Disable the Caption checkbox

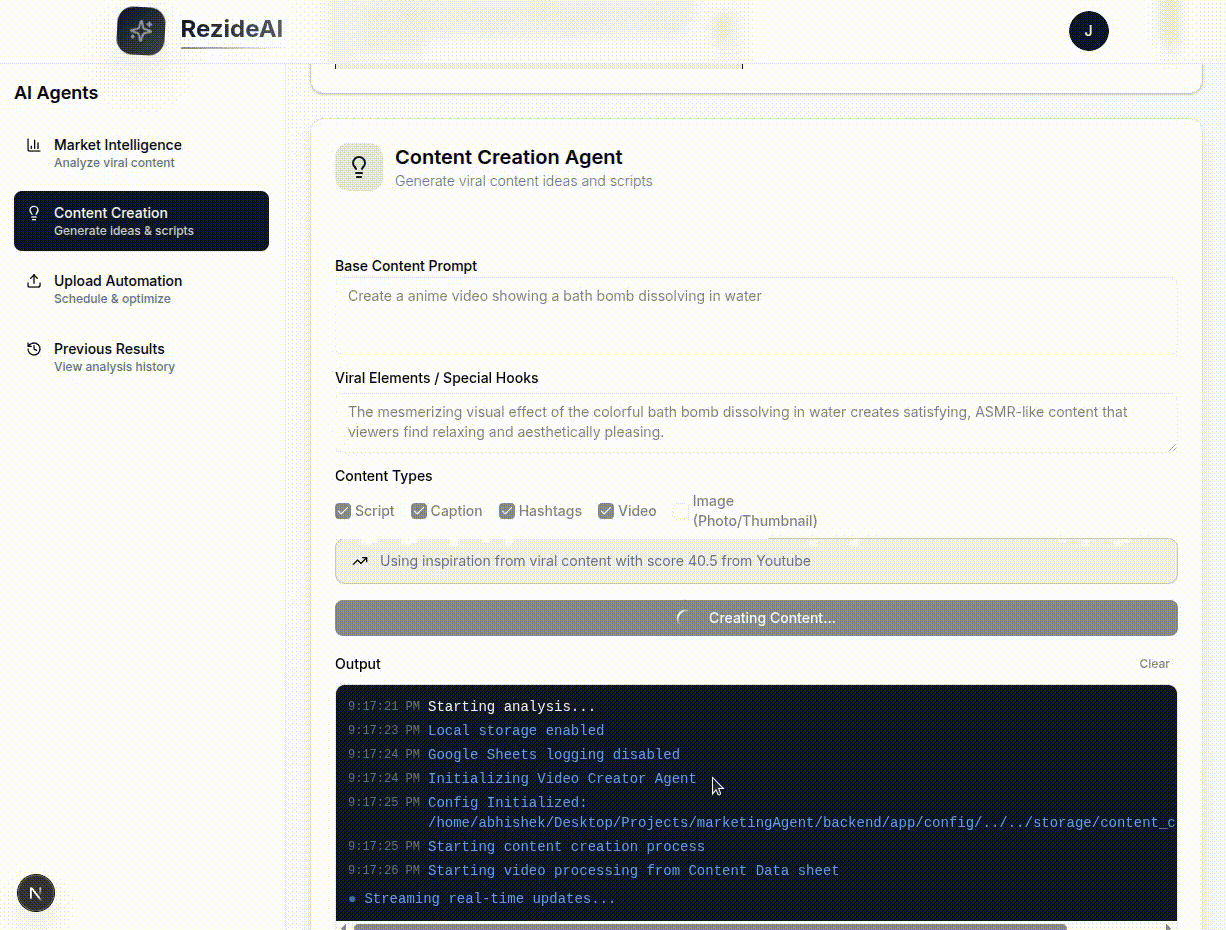[x=419, y=510]
